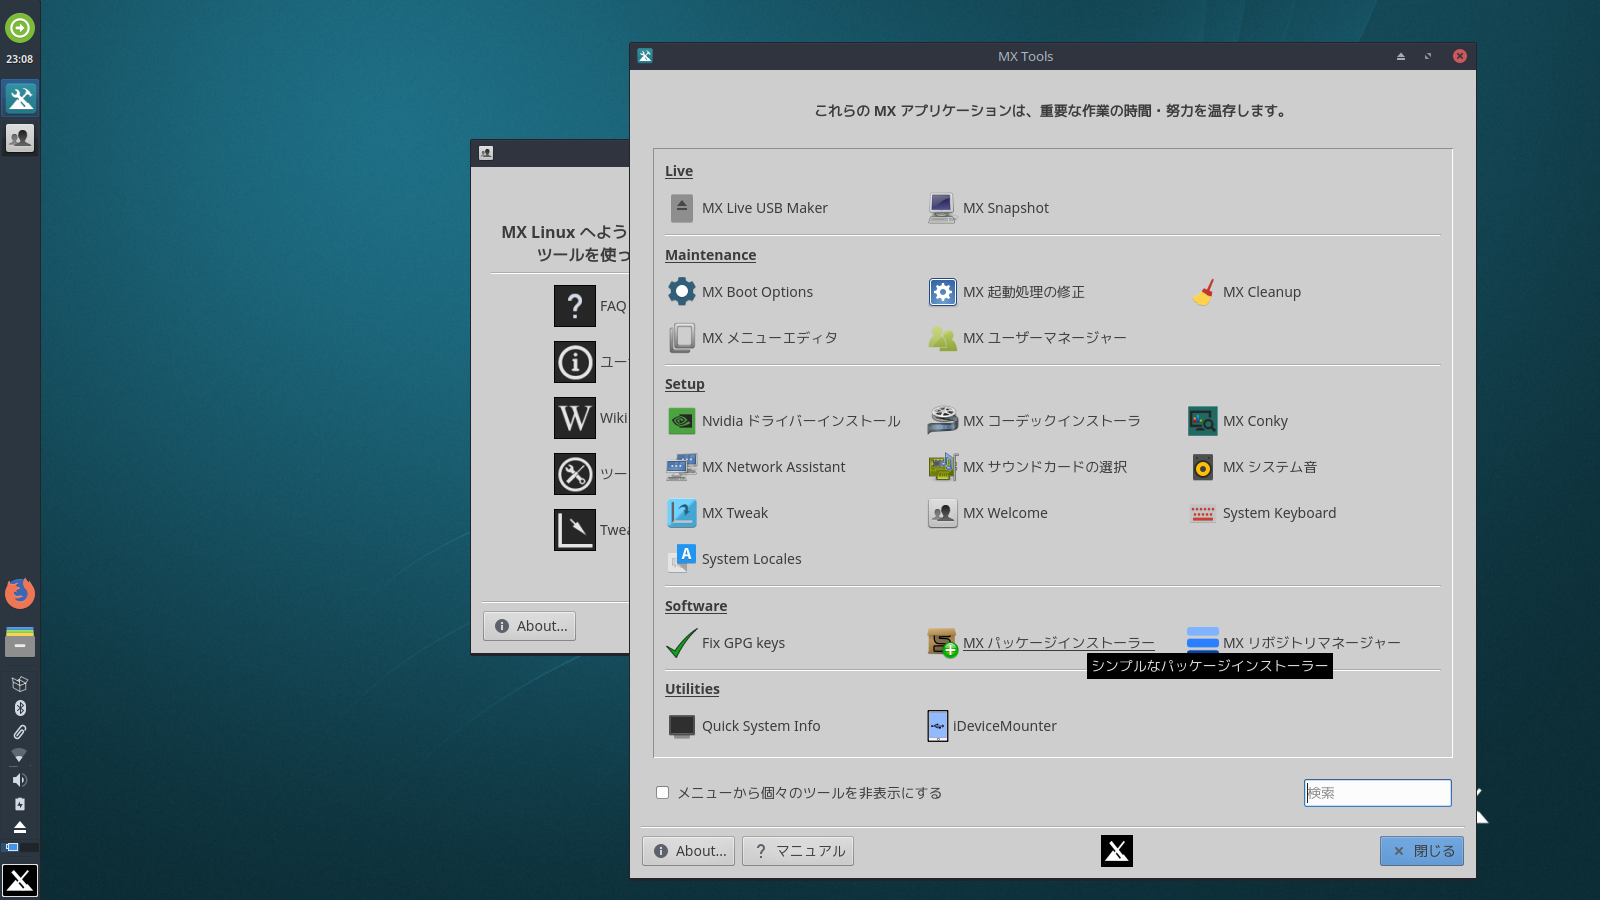Viewport: 1600px width, 900px height.
Task: Click the package updater box tray icon
Action: (19, 684)
